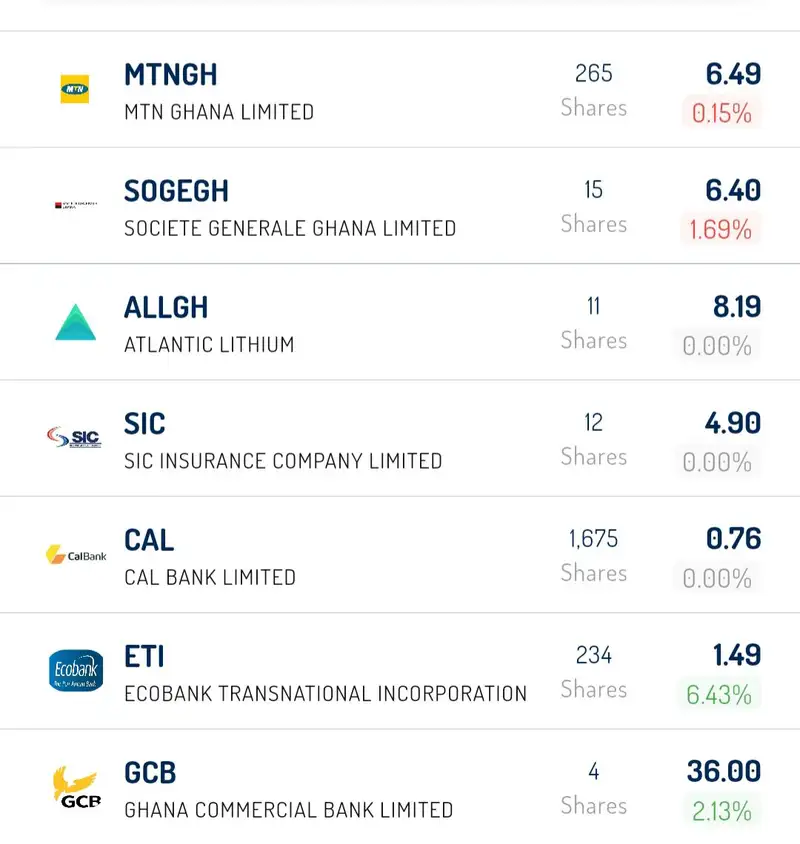Tap the MTN yellow logo icon
The width and height of the screenshot is (800, 844).
coord(75,89)
